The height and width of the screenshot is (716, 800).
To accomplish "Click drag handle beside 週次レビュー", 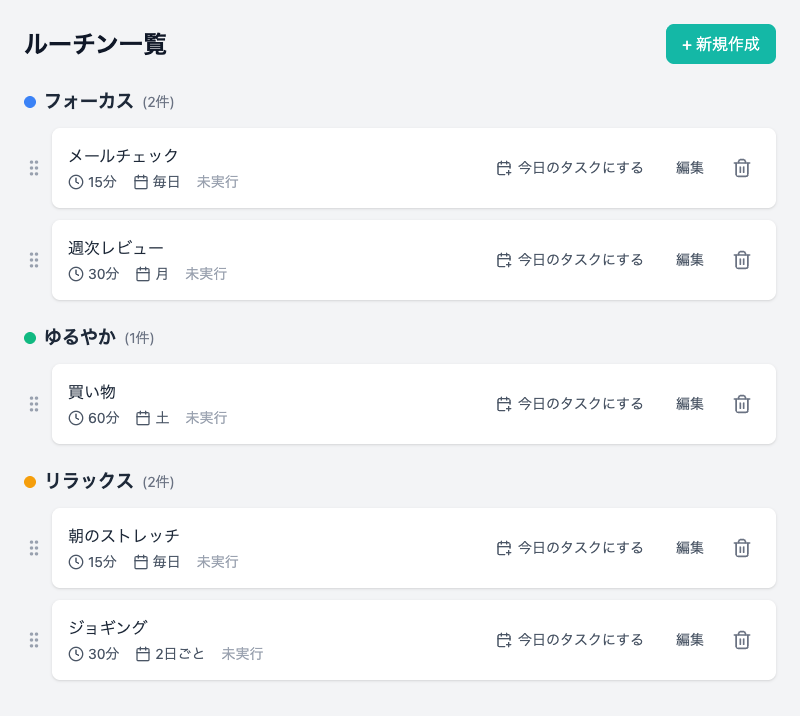I will [34, 260].
